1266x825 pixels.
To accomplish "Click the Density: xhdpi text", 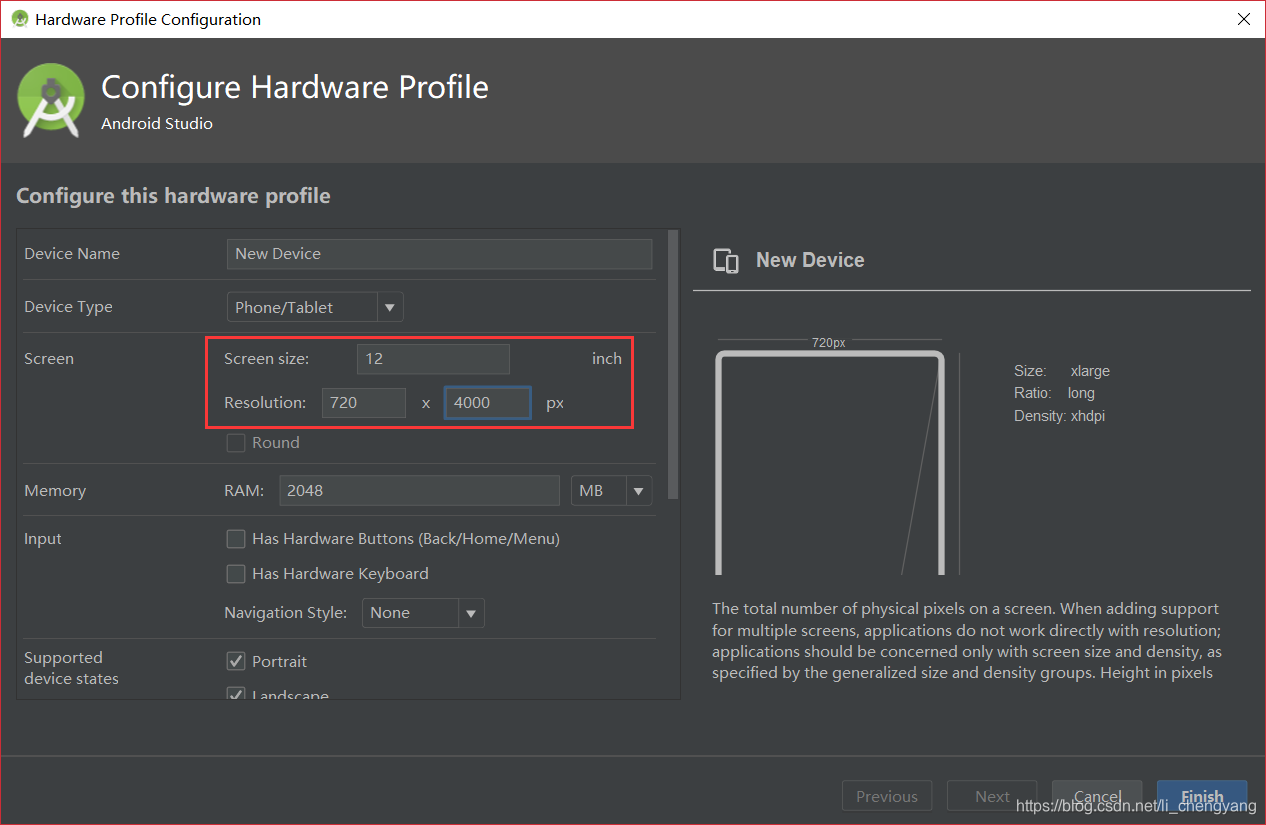I will (1059, 416).
